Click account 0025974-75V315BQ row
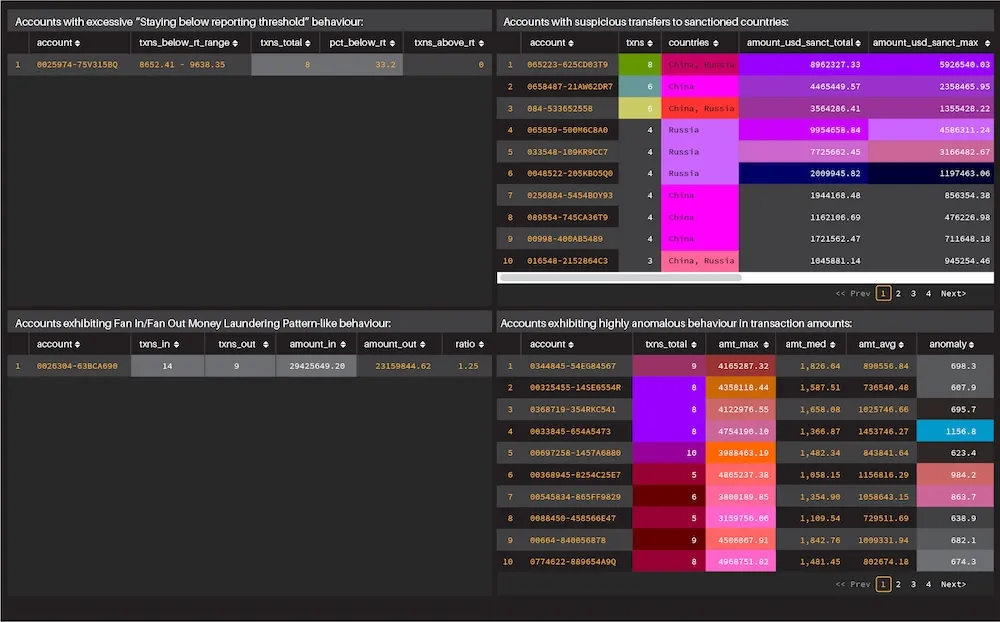 249,64
